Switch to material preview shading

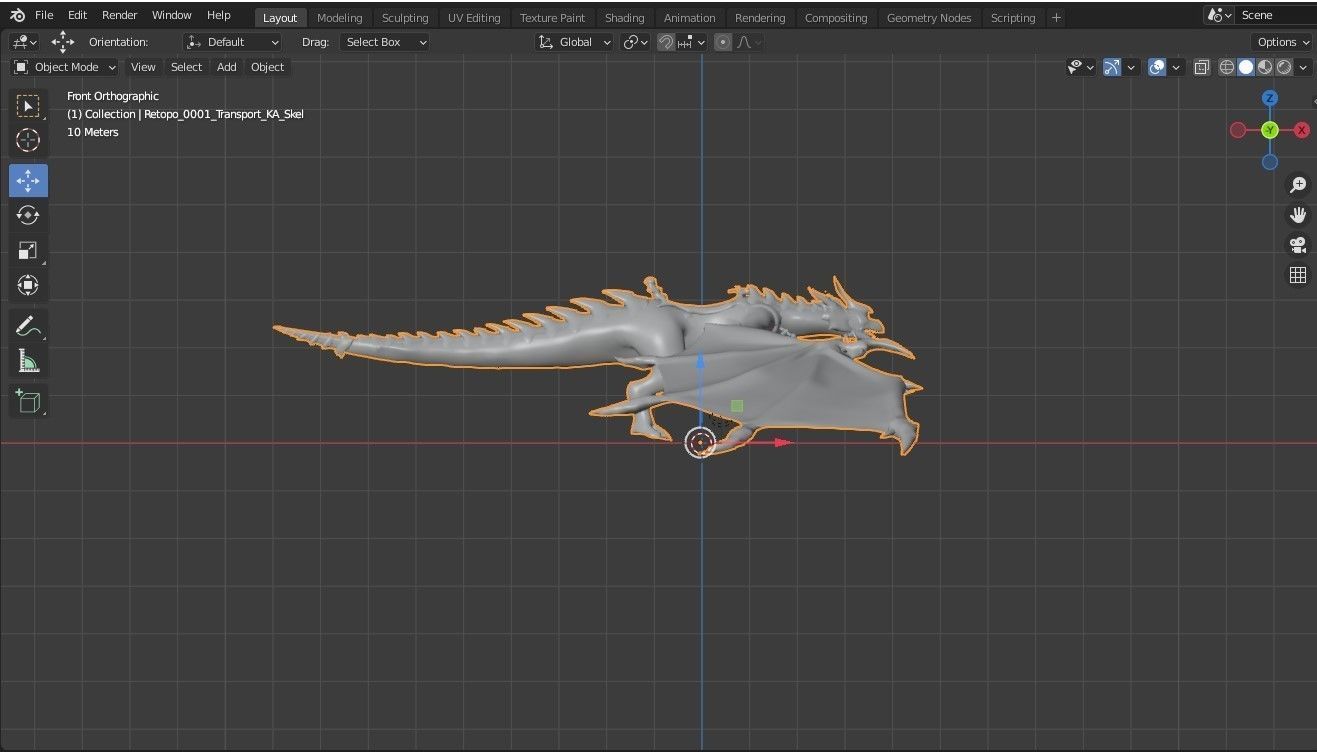pyautogui.click(x=1265, y=67)
